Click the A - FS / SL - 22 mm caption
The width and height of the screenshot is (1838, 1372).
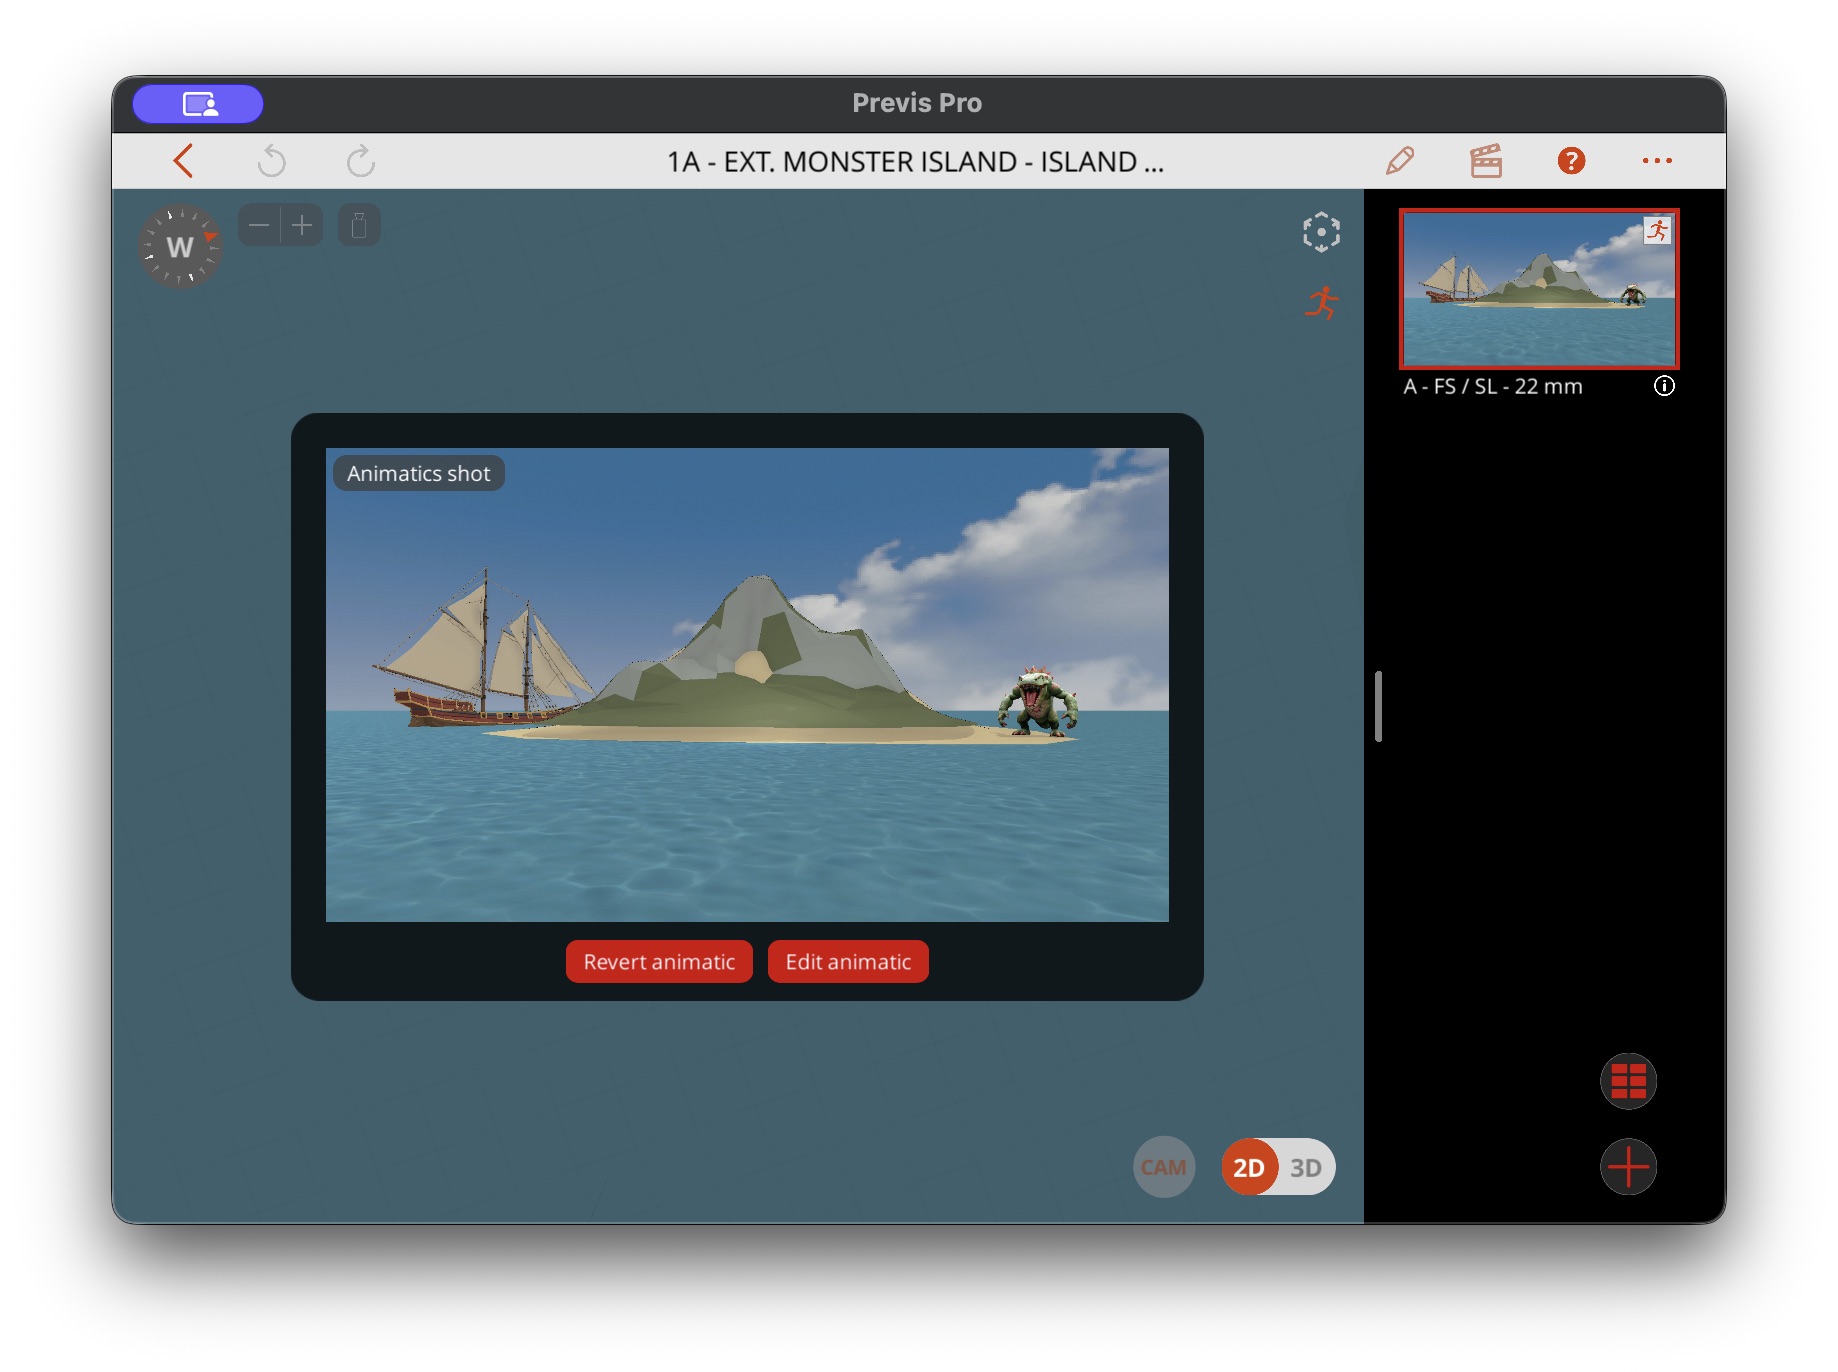point(1492,386)
